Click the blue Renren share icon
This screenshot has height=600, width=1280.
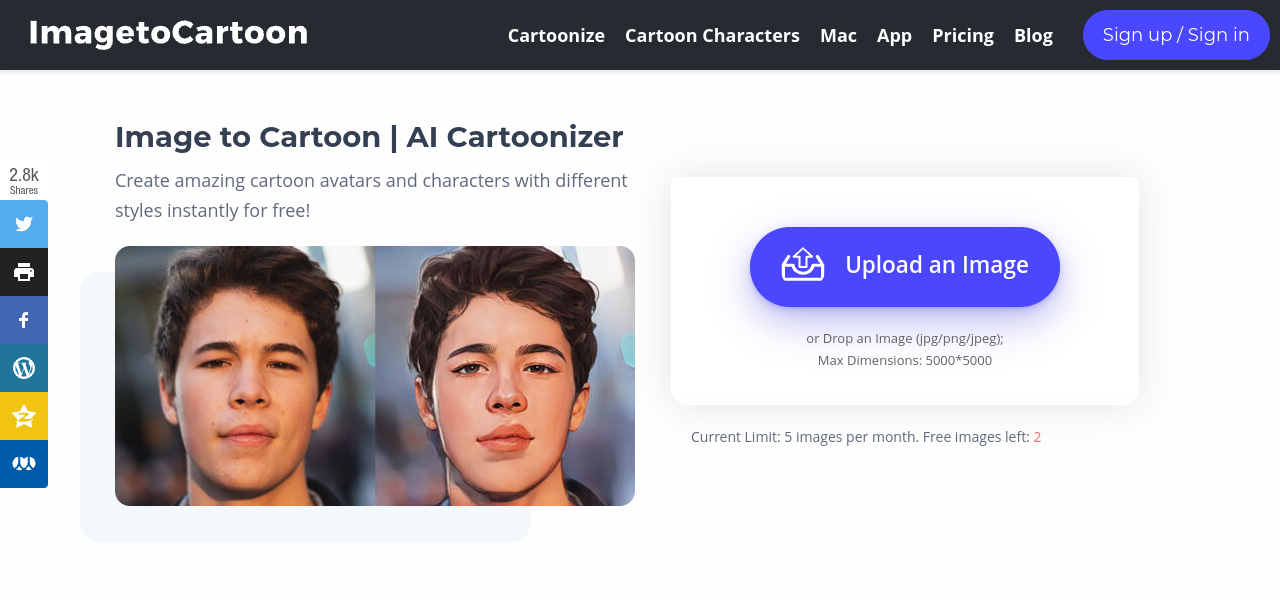click(x=24, y=464)
